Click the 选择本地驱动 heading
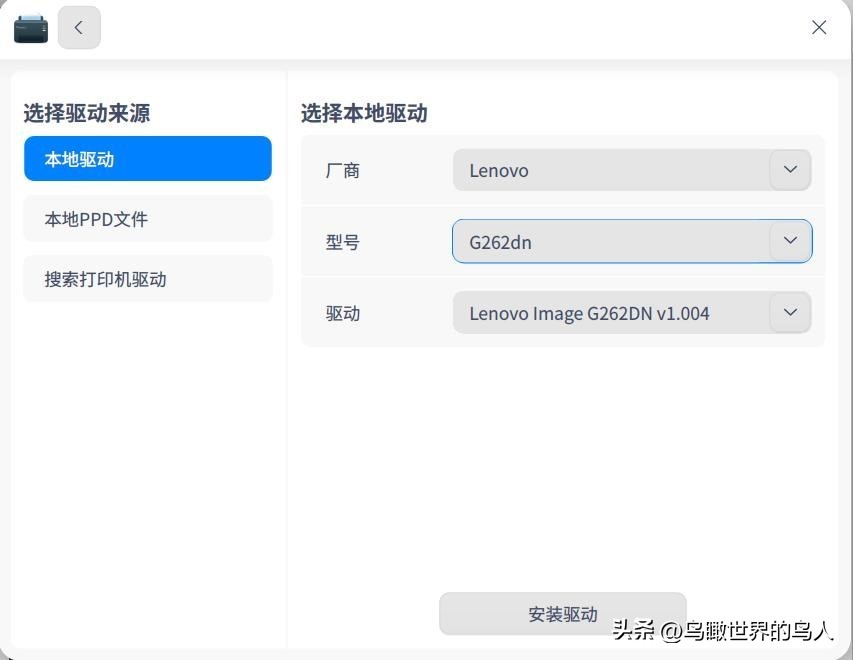 point(362,113)
